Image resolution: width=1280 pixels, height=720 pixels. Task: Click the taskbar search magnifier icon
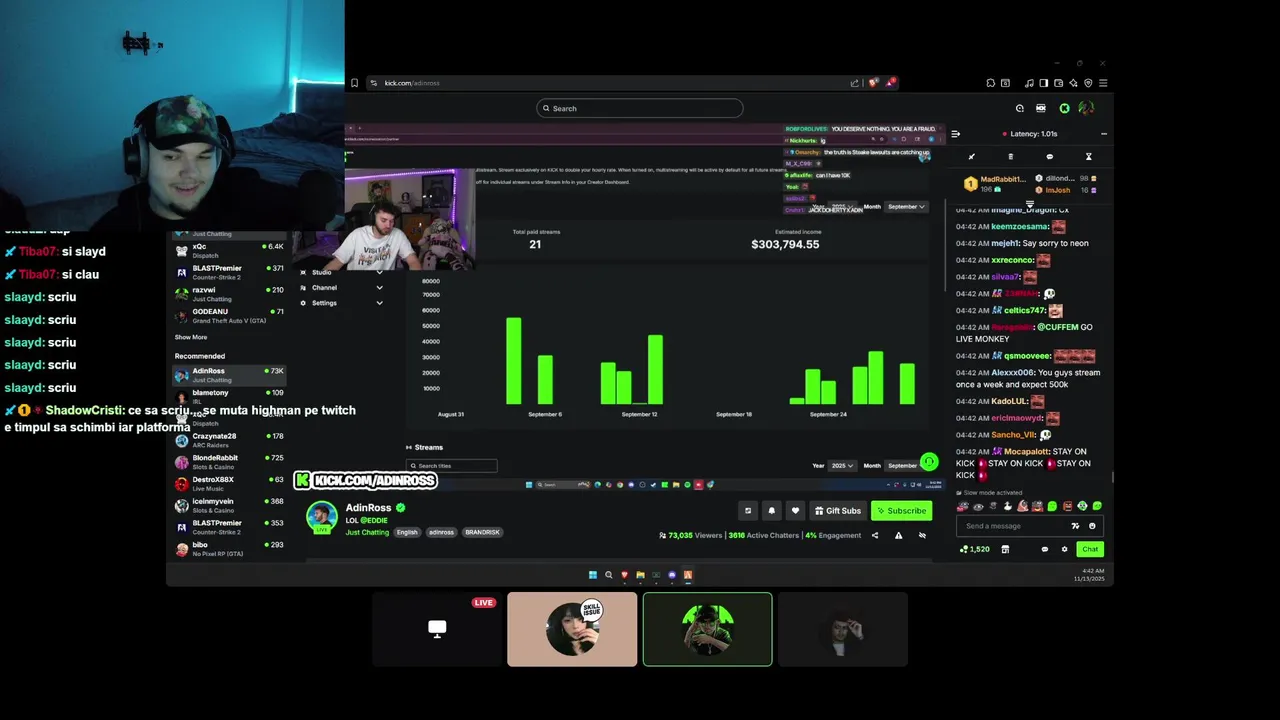608,575
